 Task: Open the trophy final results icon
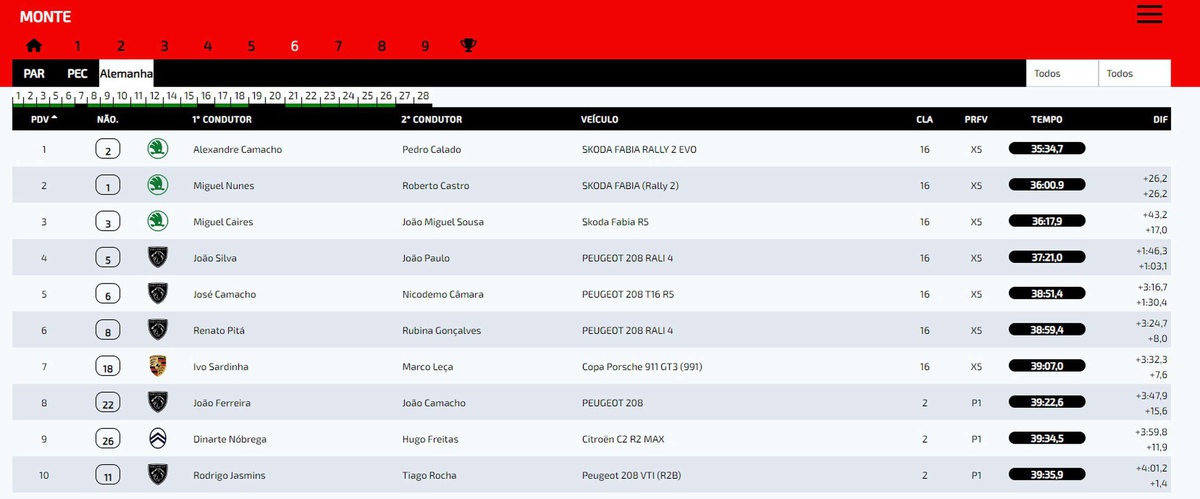[x=468, y=46]
